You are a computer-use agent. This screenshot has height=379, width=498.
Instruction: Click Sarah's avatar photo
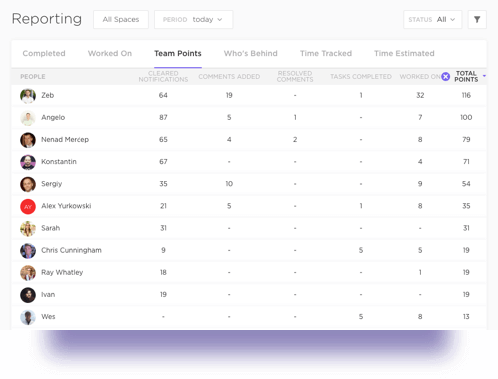[x=28, y=229]
